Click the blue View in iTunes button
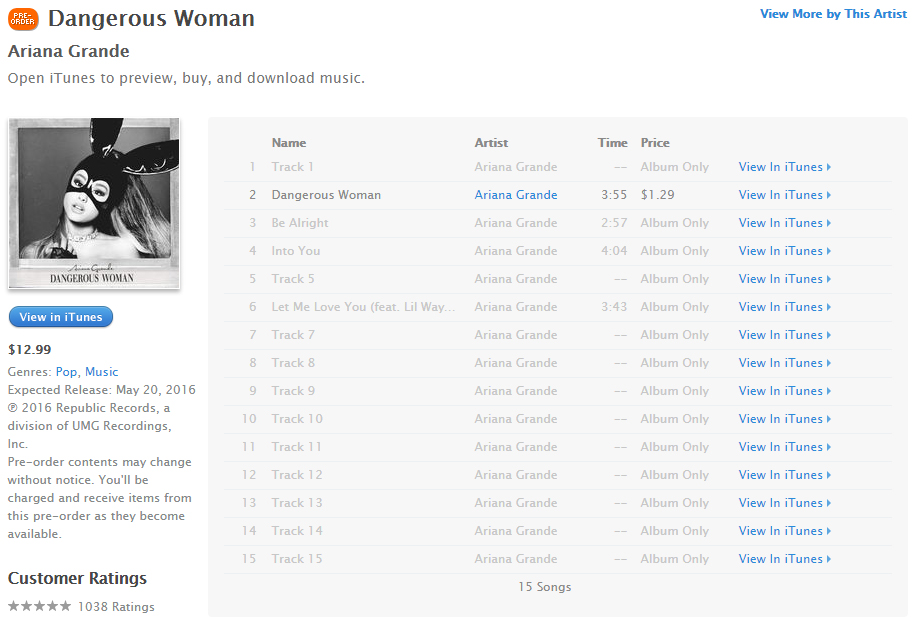 (x=60, y=317)
